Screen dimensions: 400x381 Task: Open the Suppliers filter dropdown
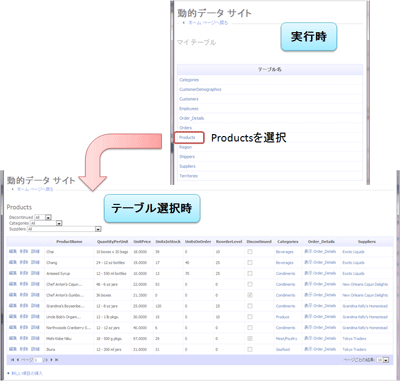click(x=64, y=229)
